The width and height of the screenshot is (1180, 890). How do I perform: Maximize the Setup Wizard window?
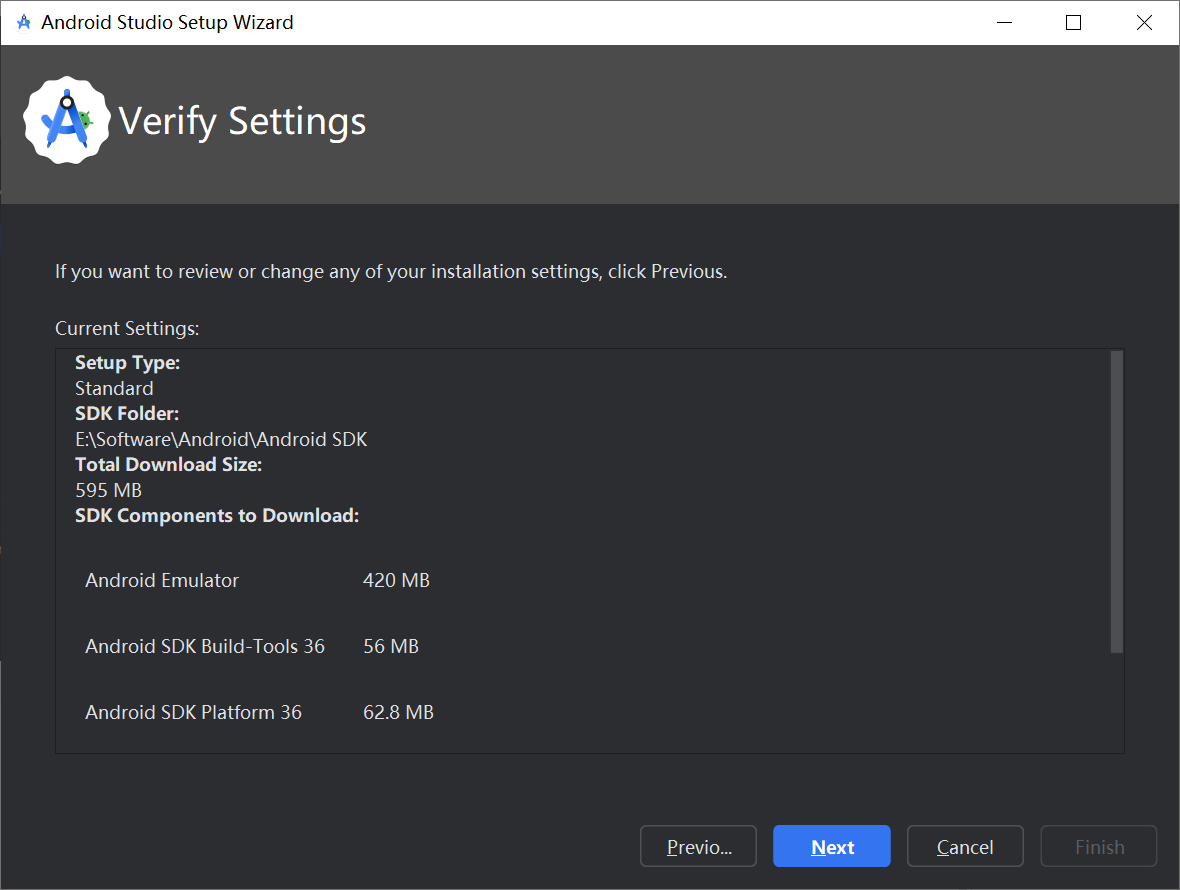point(1073,22)
